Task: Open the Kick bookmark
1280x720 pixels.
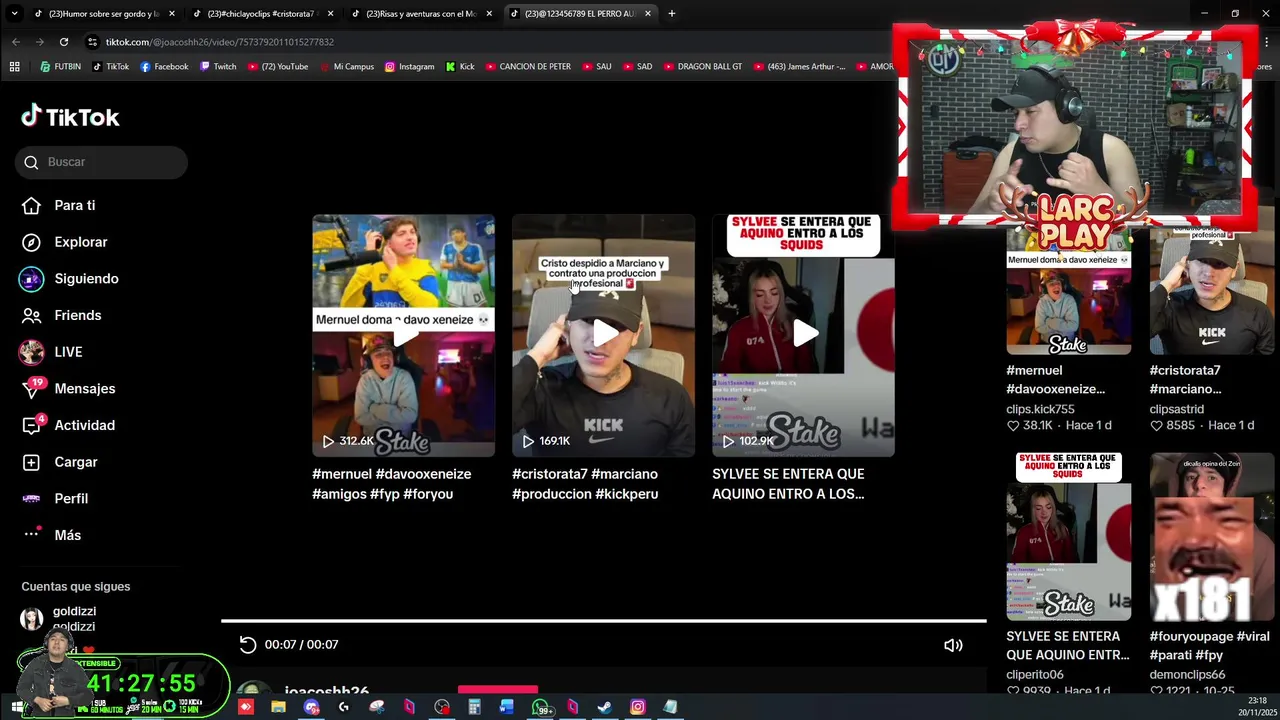Action: coord(459,67)
